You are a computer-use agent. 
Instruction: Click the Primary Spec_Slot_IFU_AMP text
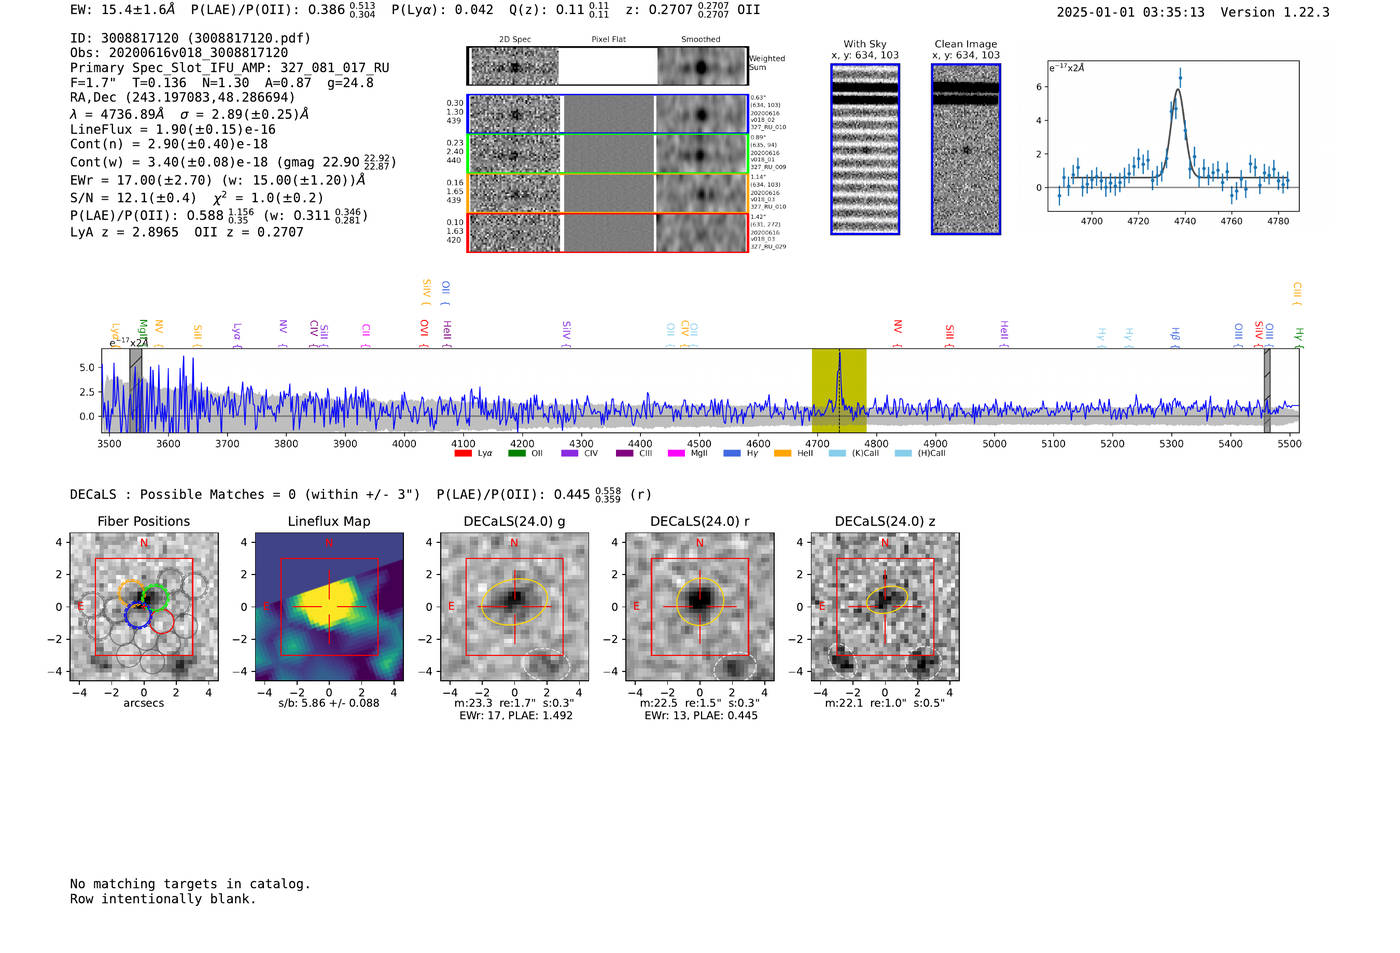click(230, 68)
